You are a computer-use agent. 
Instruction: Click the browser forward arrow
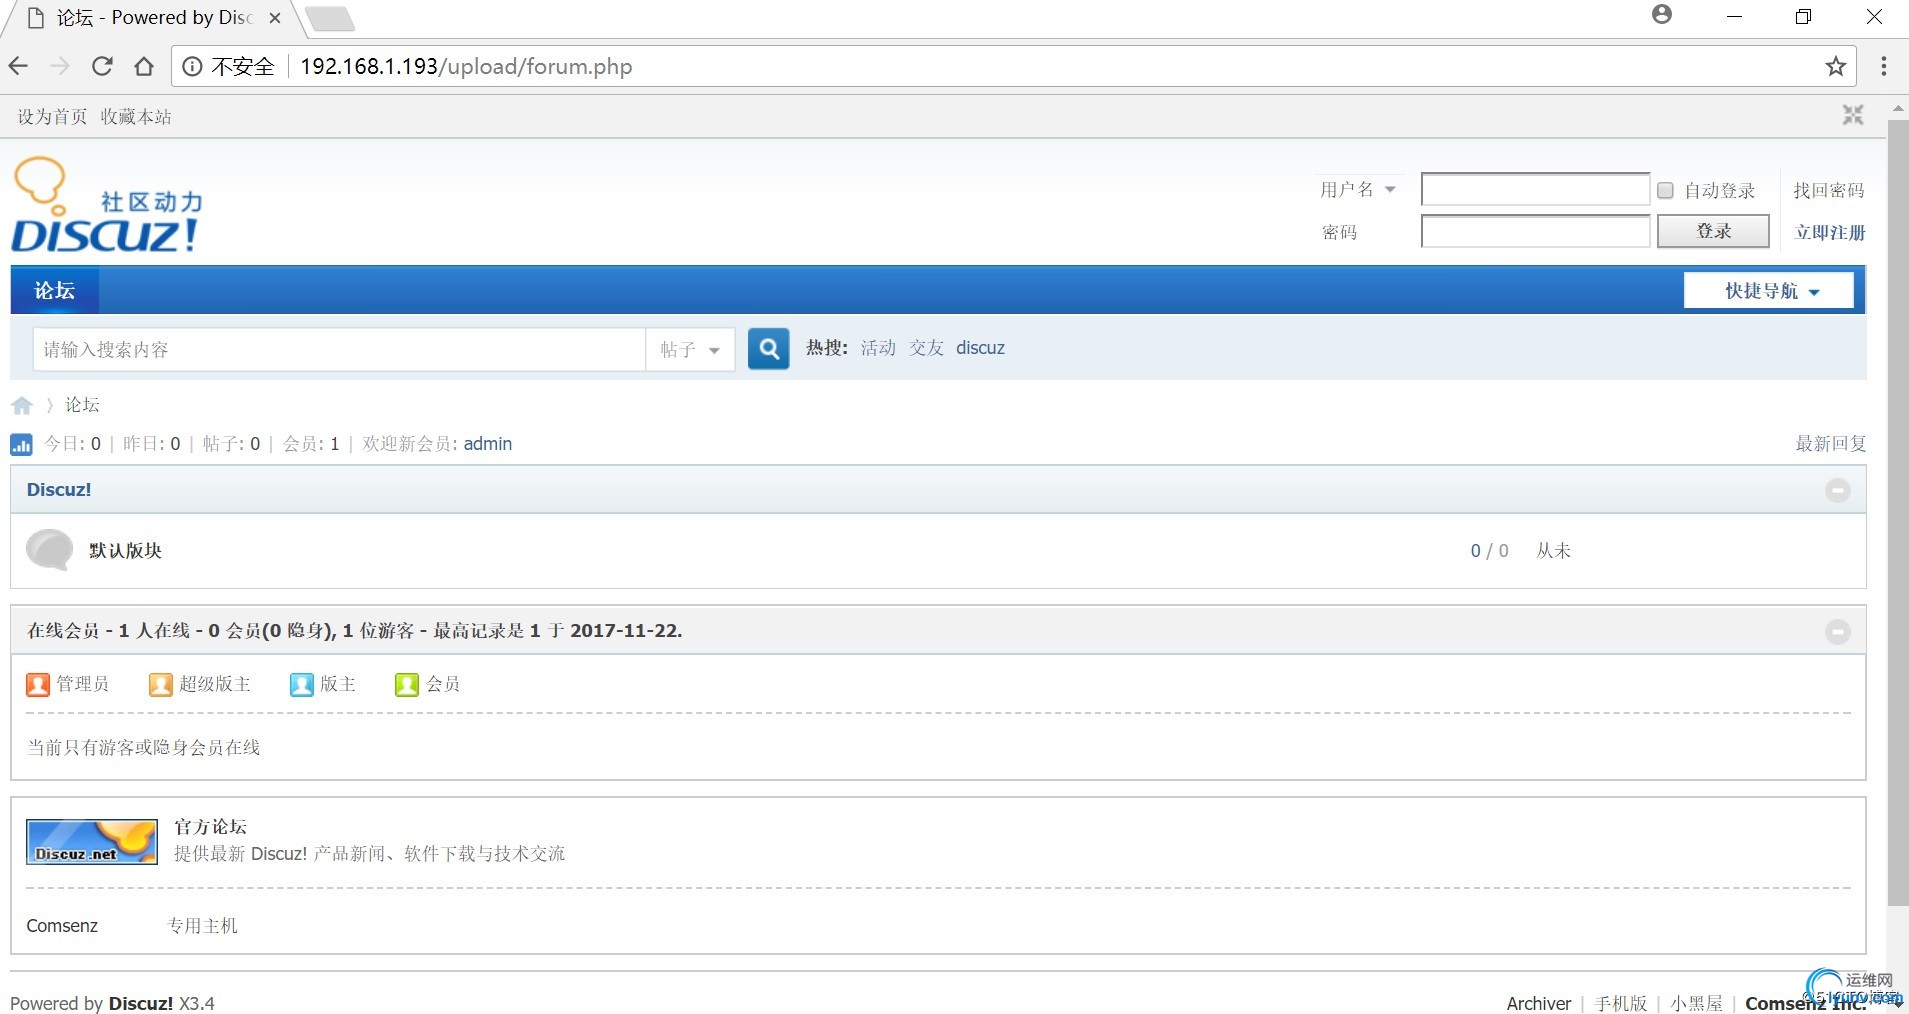click(60, 66)
